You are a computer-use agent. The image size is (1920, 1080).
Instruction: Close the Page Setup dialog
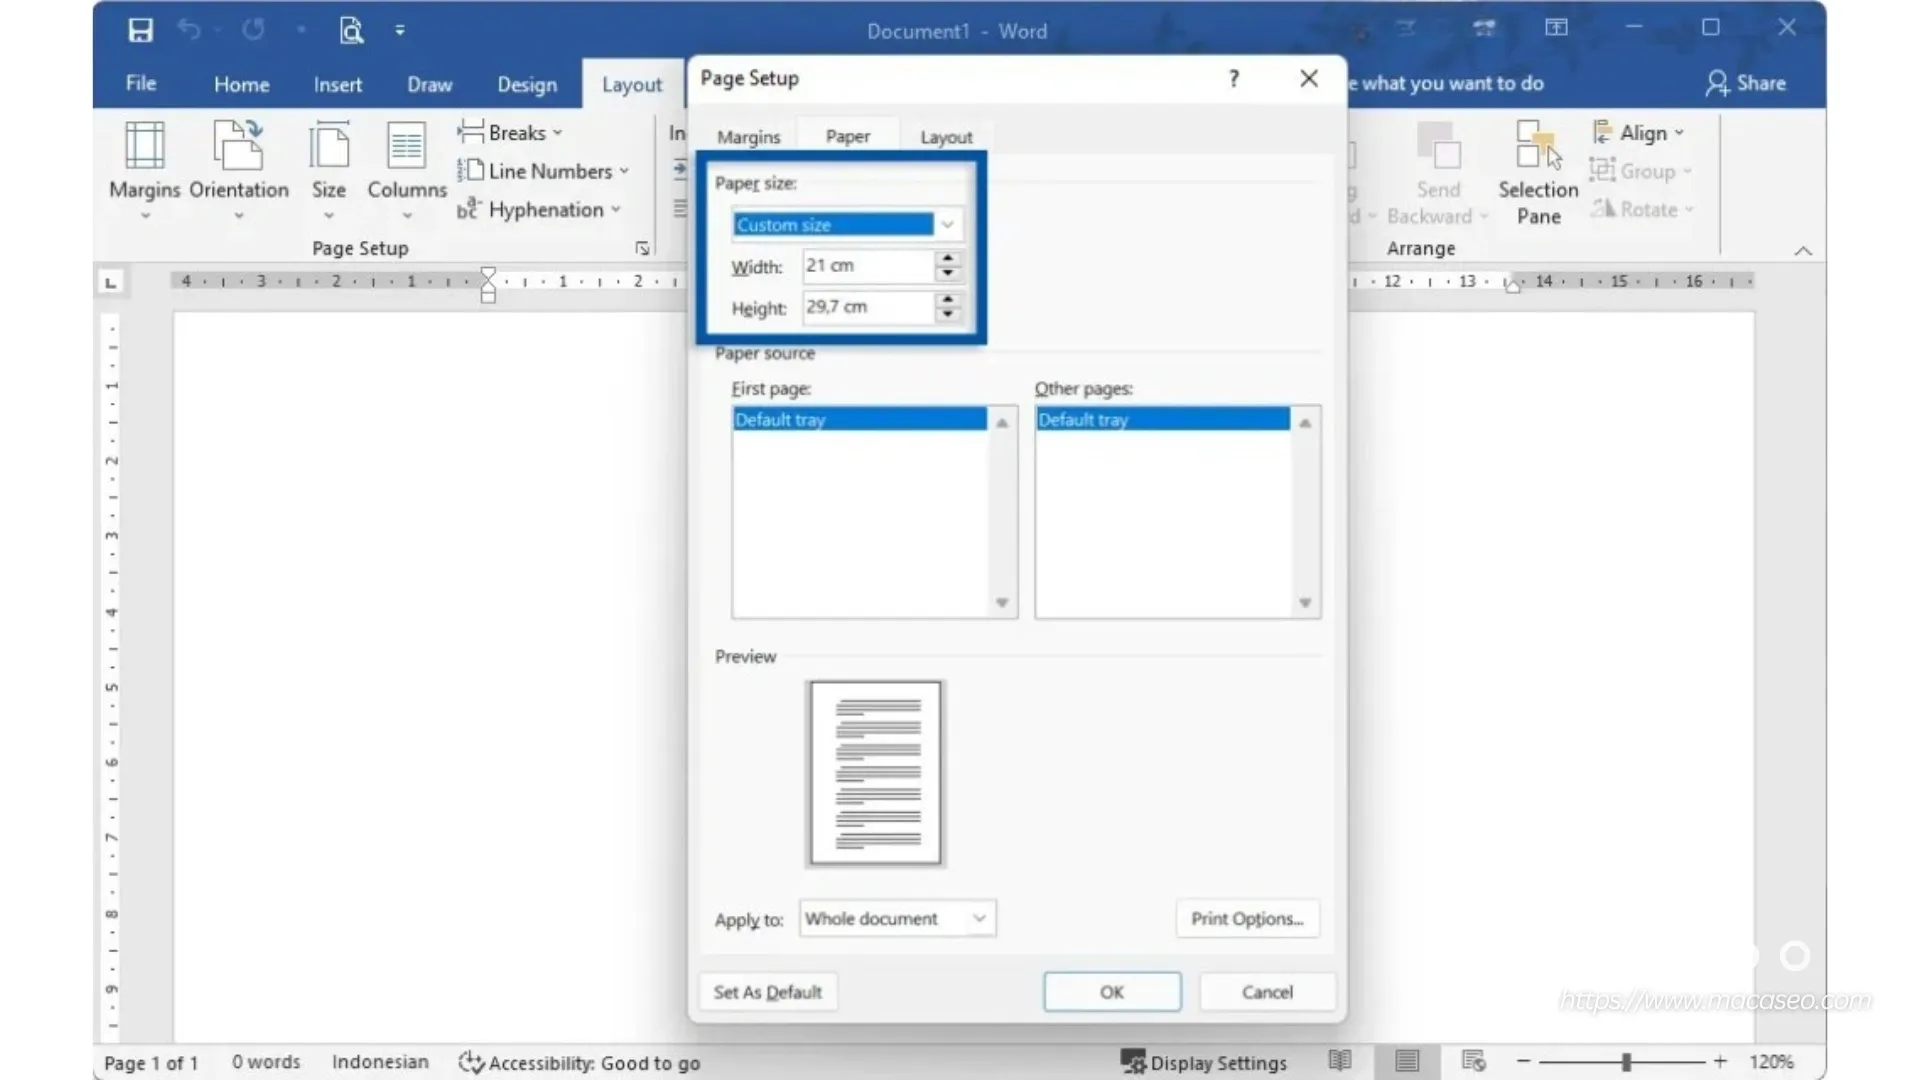coord(1309,78)
